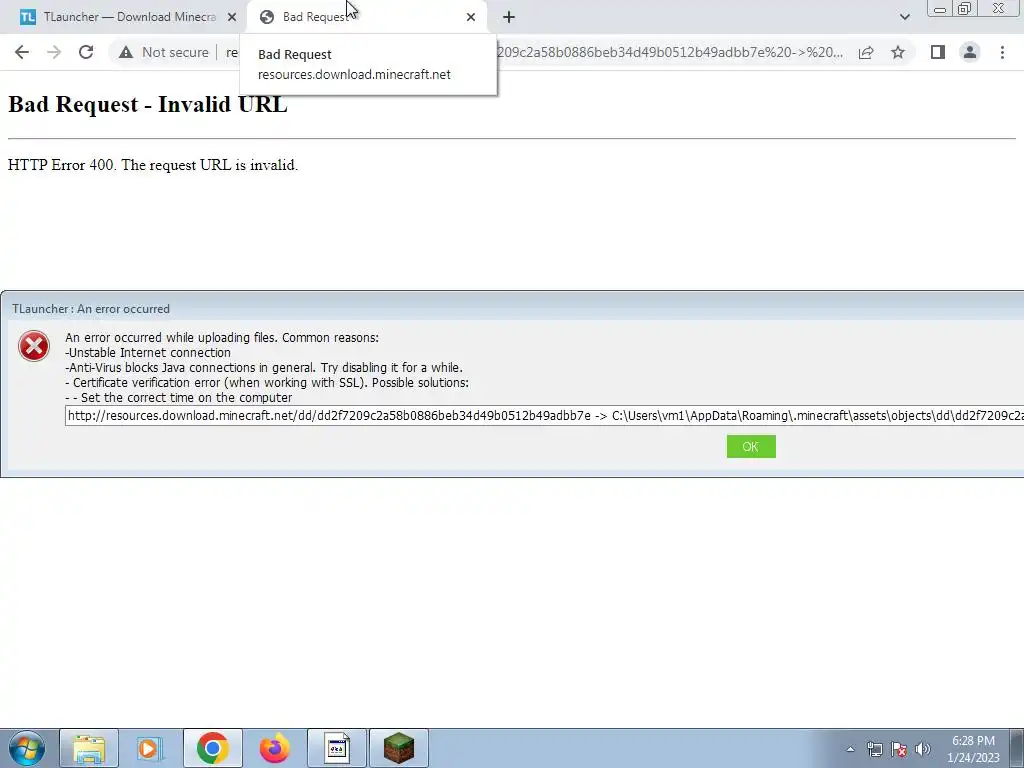Image resolution: width=1024 pixels, height=768 pixels.
Task: Reload the Bad Request page
Action: (x=86, y=52)
